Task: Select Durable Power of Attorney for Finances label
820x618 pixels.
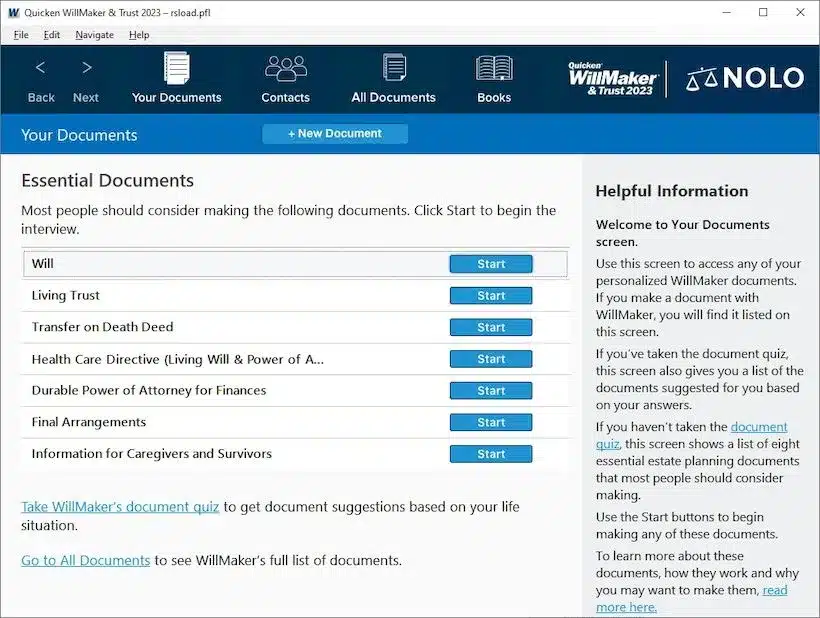Action: [x=149, y=391]
